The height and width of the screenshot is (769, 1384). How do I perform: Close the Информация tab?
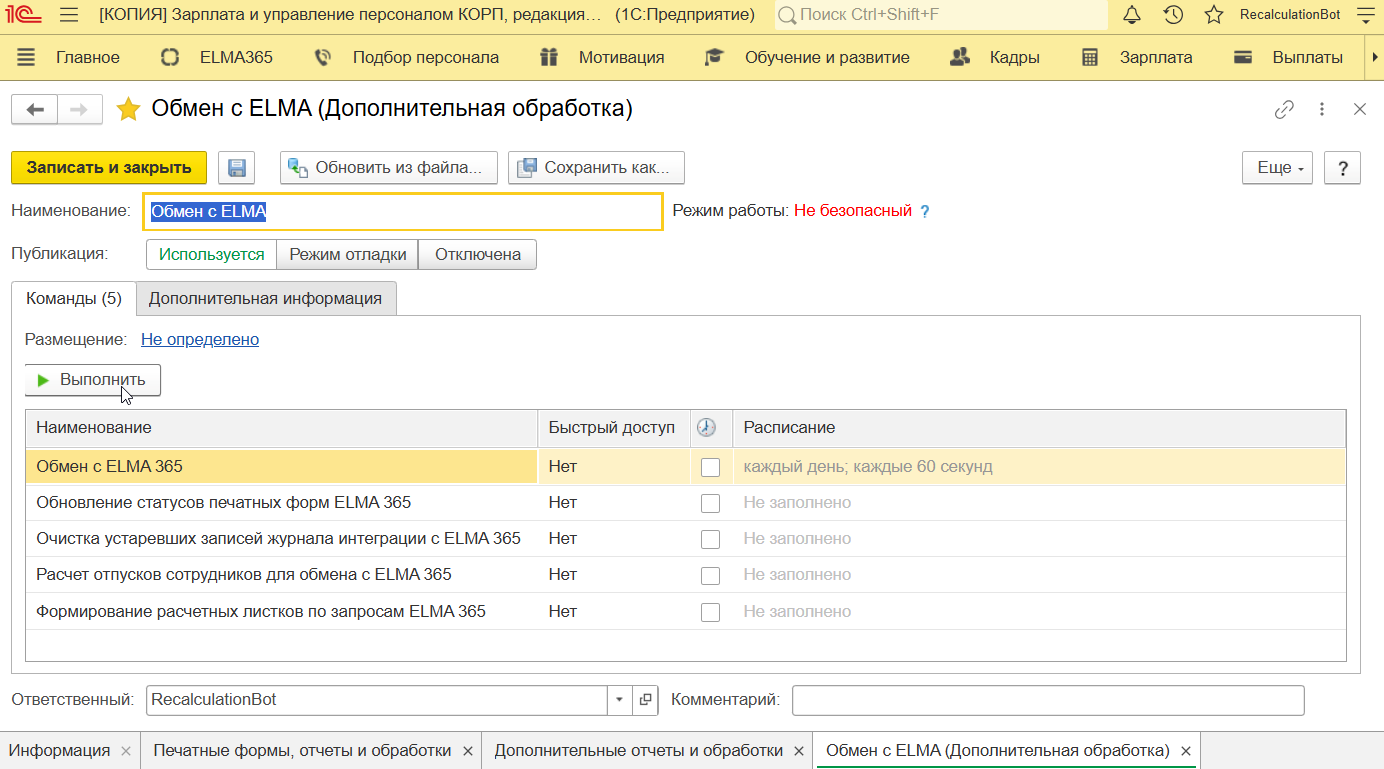coord(126,751)
